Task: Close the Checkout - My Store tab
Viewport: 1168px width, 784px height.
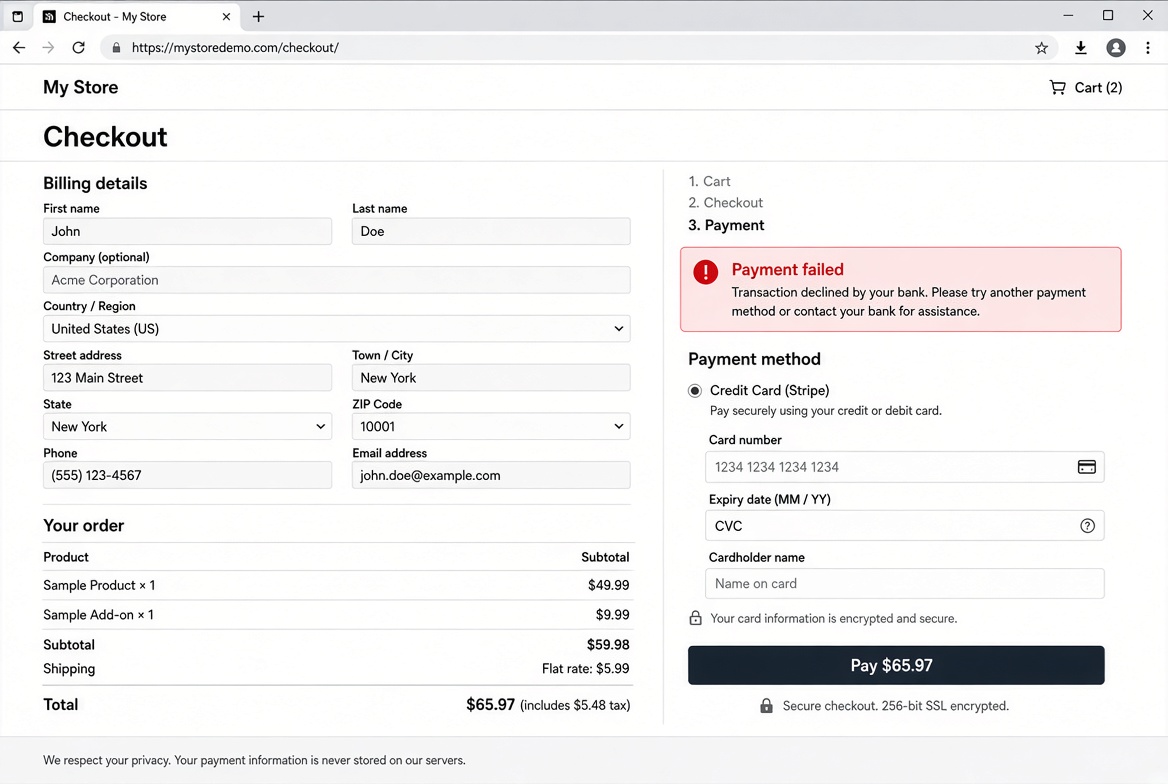Action: 226,16
